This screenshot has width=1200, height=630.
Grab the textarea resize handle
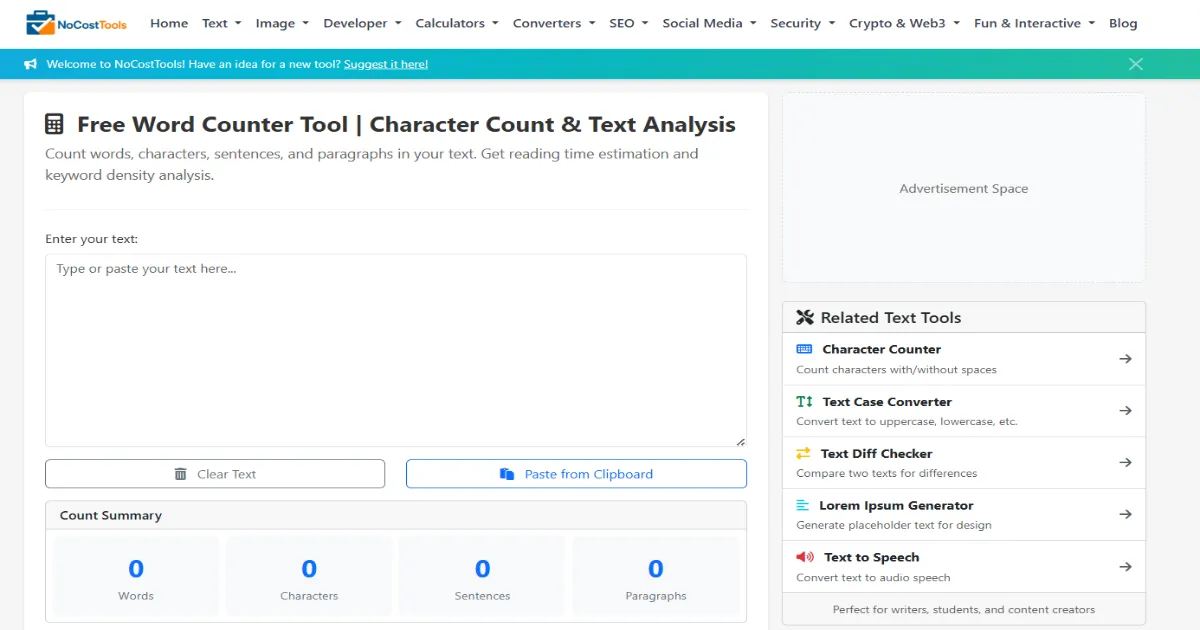[740, 441]
